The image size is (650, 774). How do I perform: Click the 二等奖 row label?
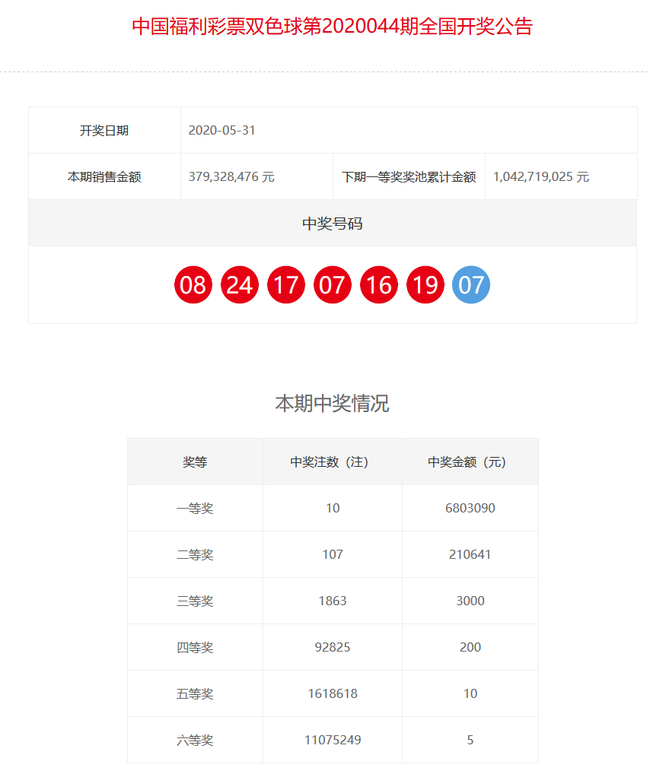(195, 555)
